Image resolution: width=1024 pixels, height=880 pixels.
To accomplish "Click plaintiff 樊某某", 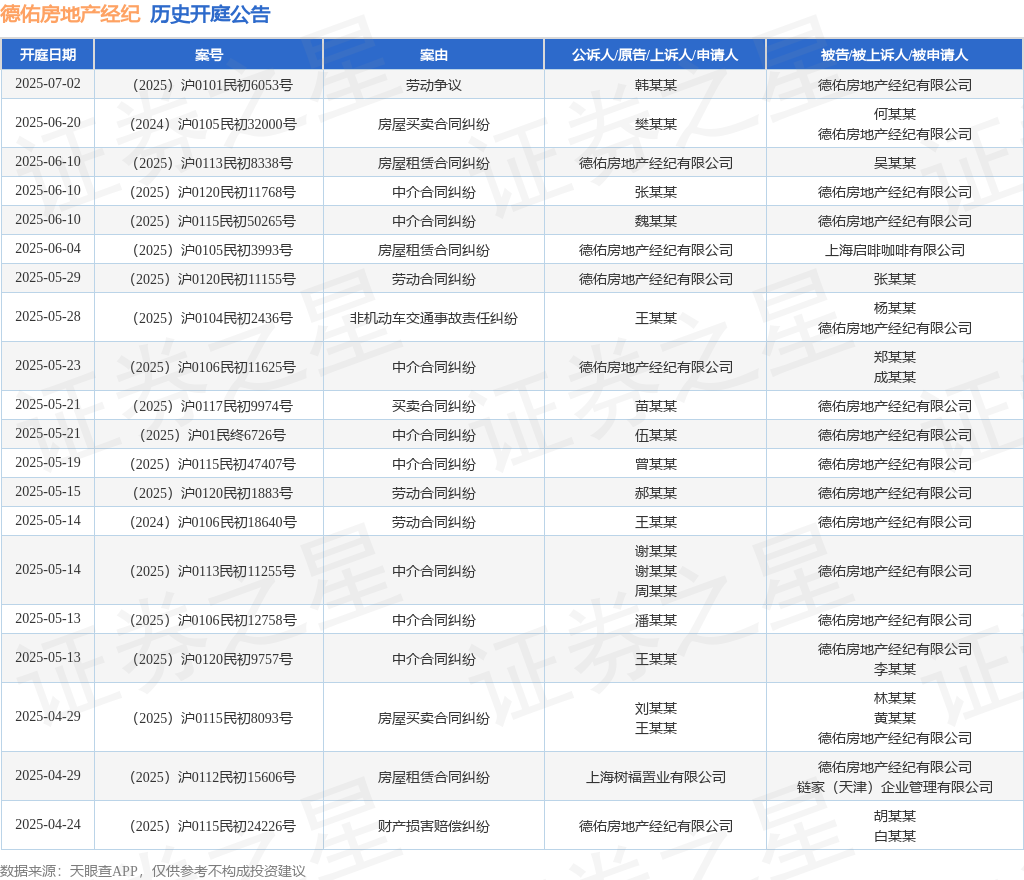I will tap(656, 125).
